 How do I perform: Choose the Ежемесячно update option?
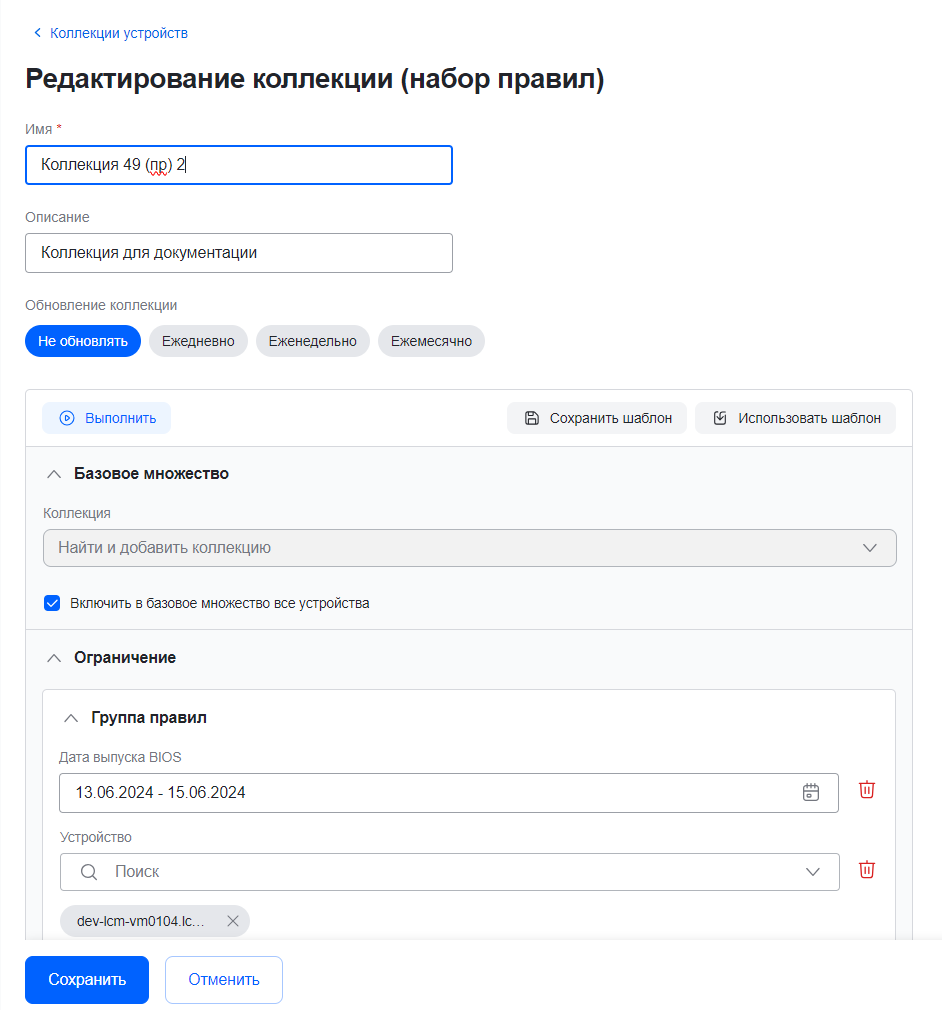pyautogui.click(x=431, y=341)
